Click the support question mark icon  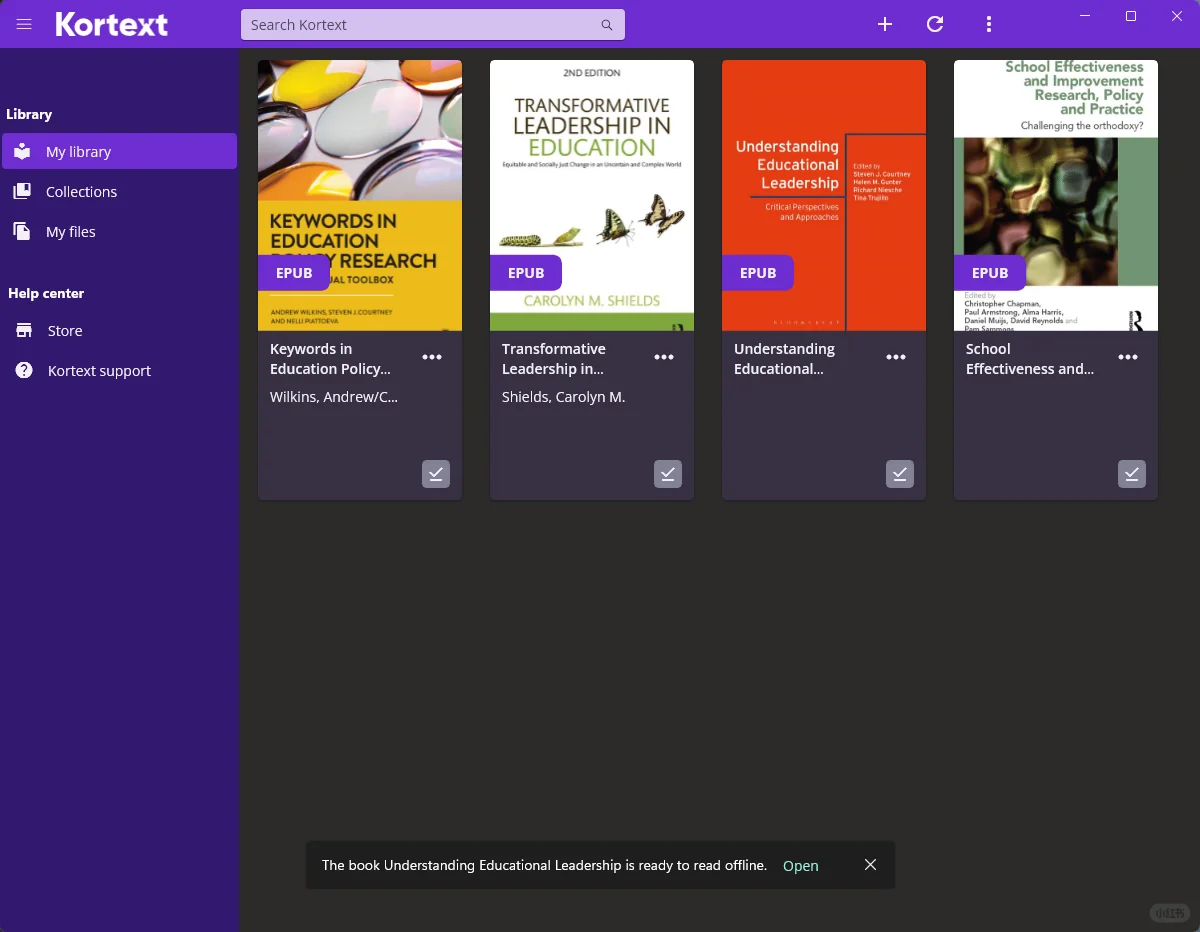pos(23,370)
